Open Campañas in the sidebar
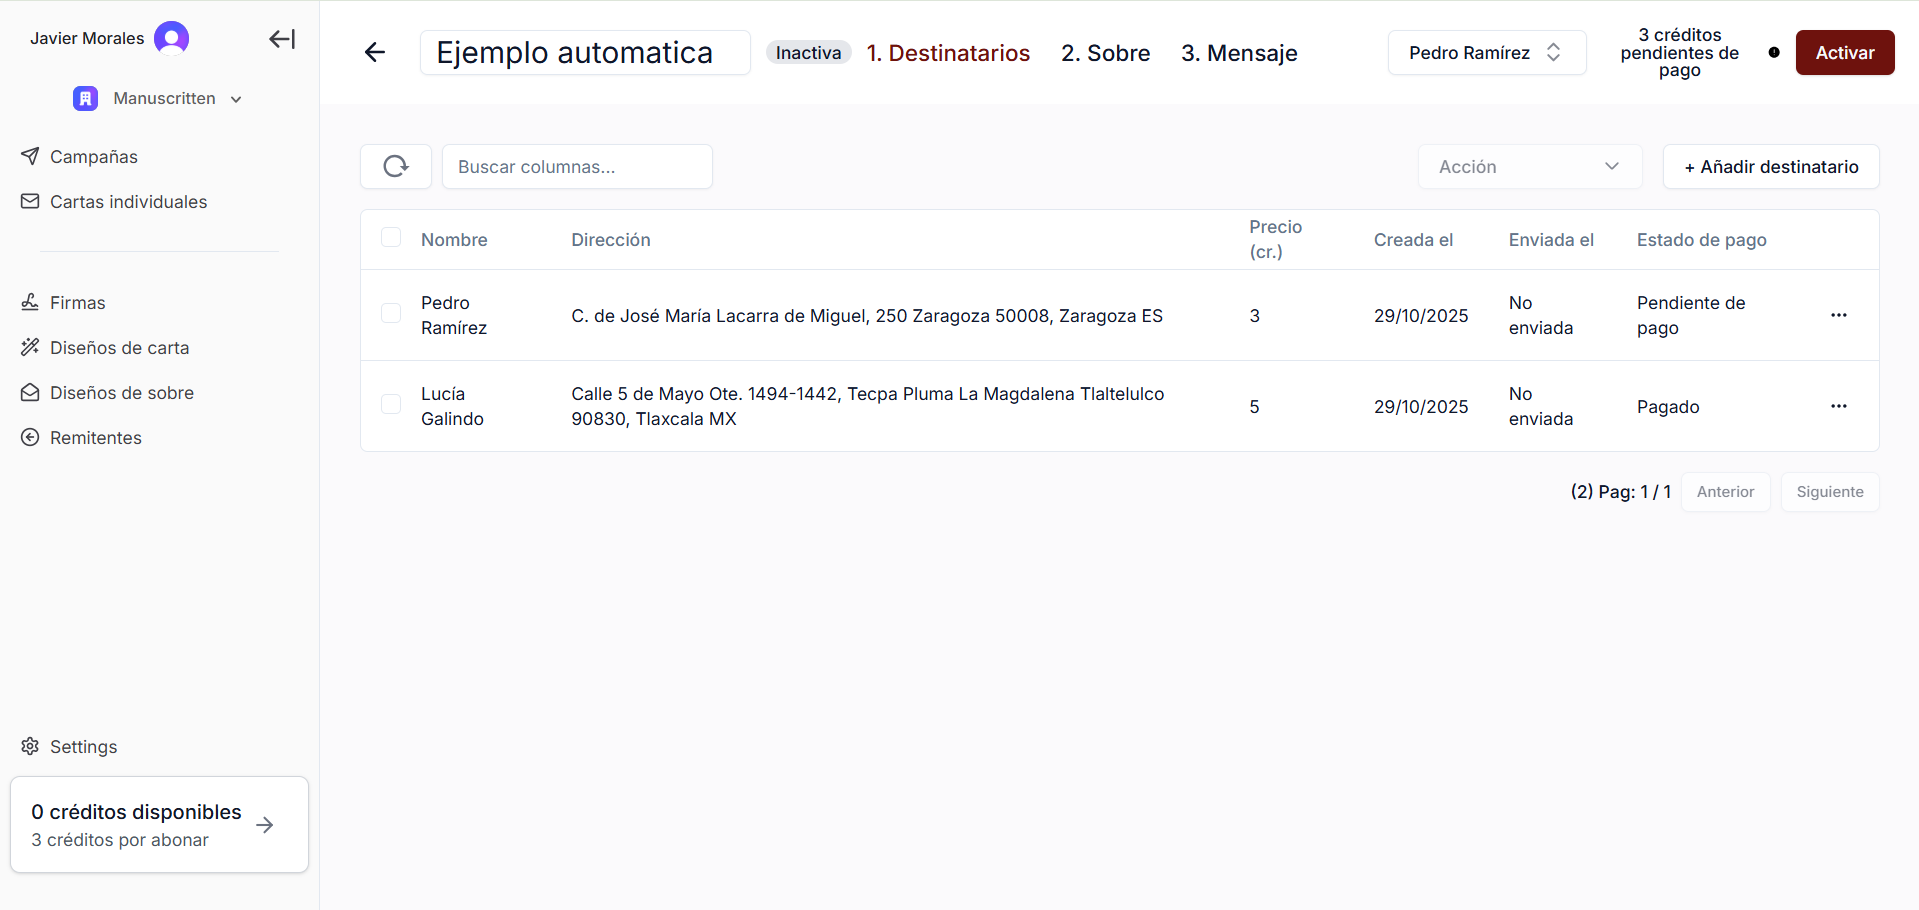 94,156
